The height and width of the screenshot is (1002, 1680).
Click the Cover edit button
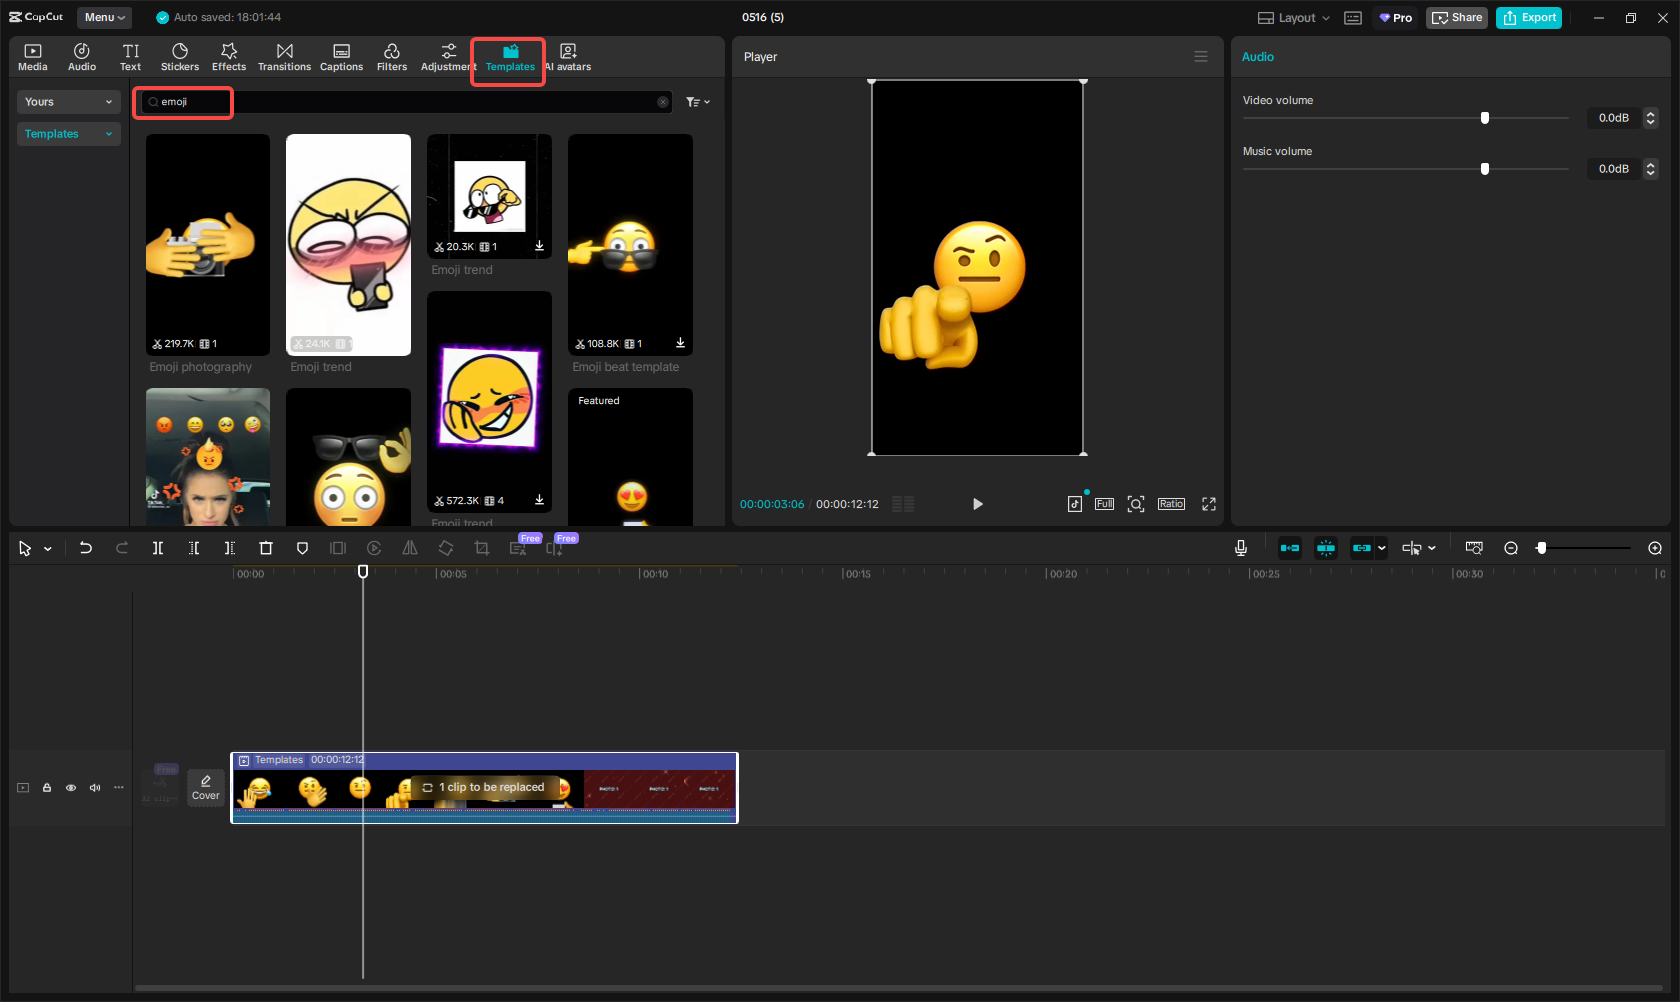point(206,788)
